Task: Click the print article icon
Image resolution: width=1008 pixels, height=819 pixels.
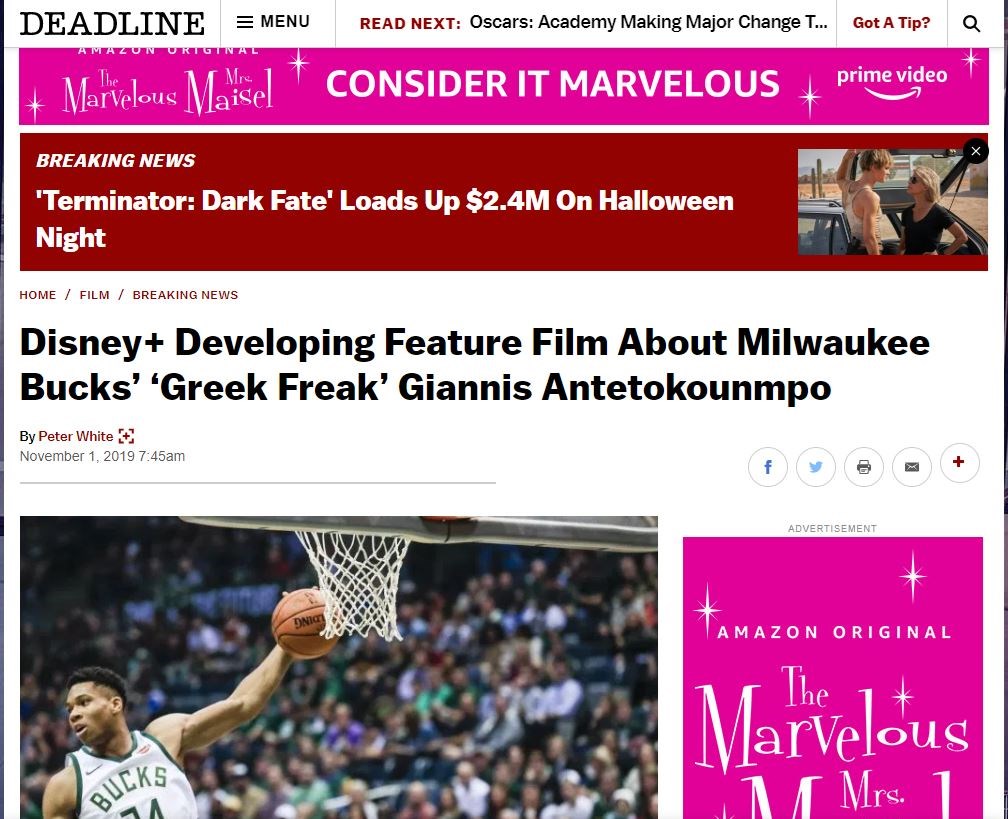Action: pos(864,467)
